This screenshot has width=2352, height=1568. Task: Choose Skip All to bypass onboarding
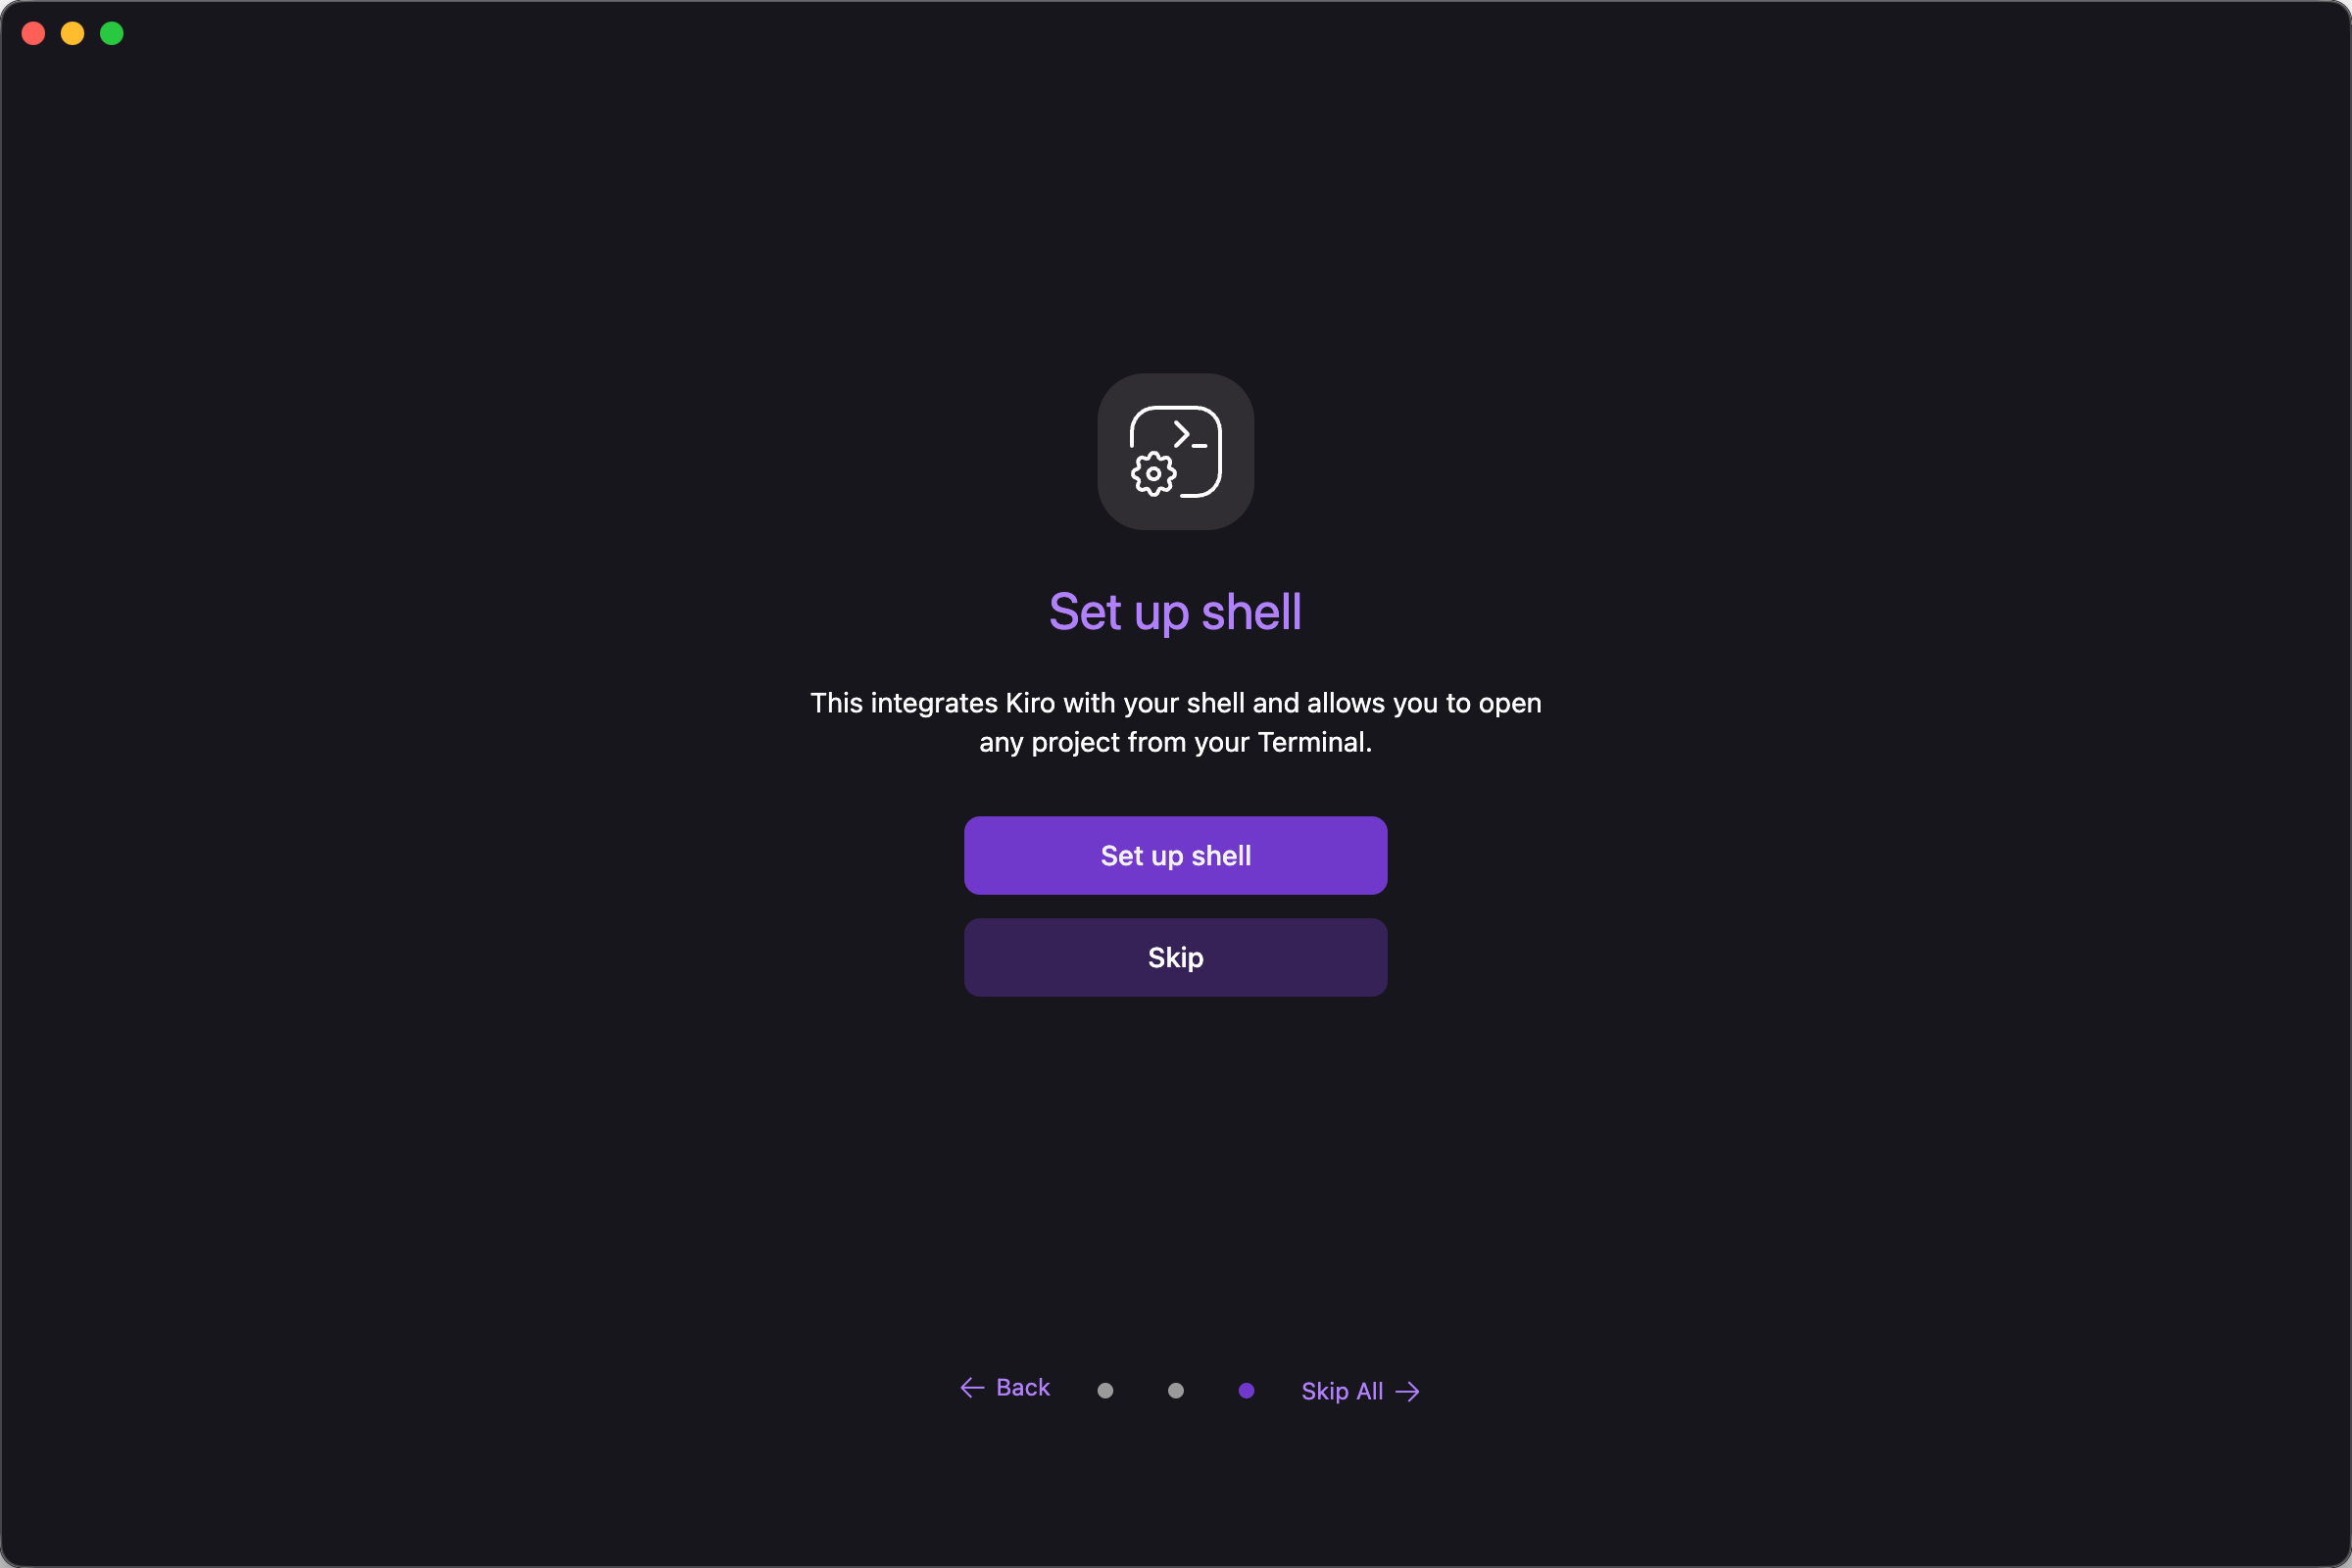pyautogui.click(x=1361, y=1392)
